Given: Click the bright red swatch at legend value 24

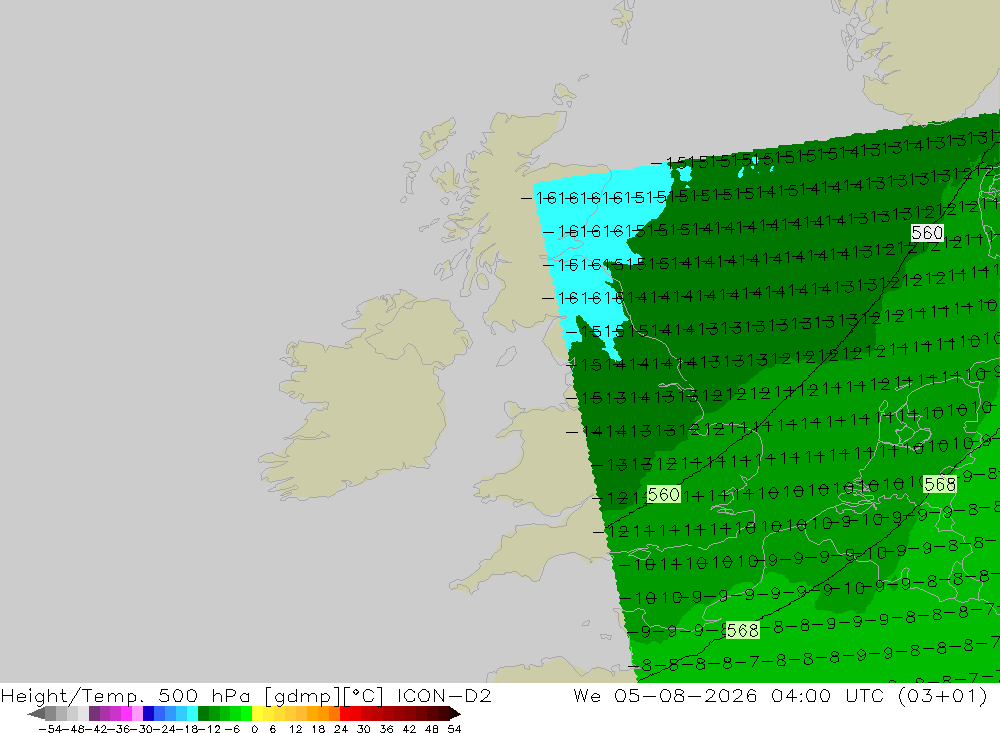Looking at the screenshot, I should (x=345, y=714).
